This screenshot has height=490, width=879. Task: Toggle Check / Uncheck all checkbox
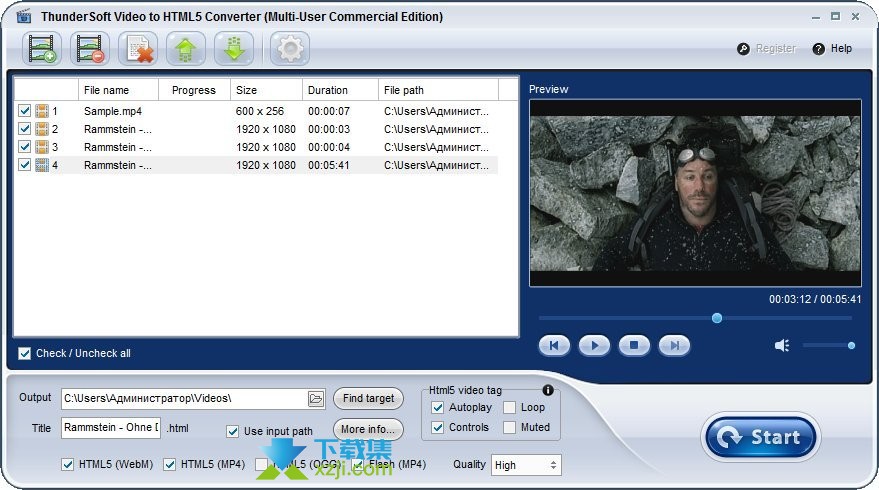coord(24,353)
